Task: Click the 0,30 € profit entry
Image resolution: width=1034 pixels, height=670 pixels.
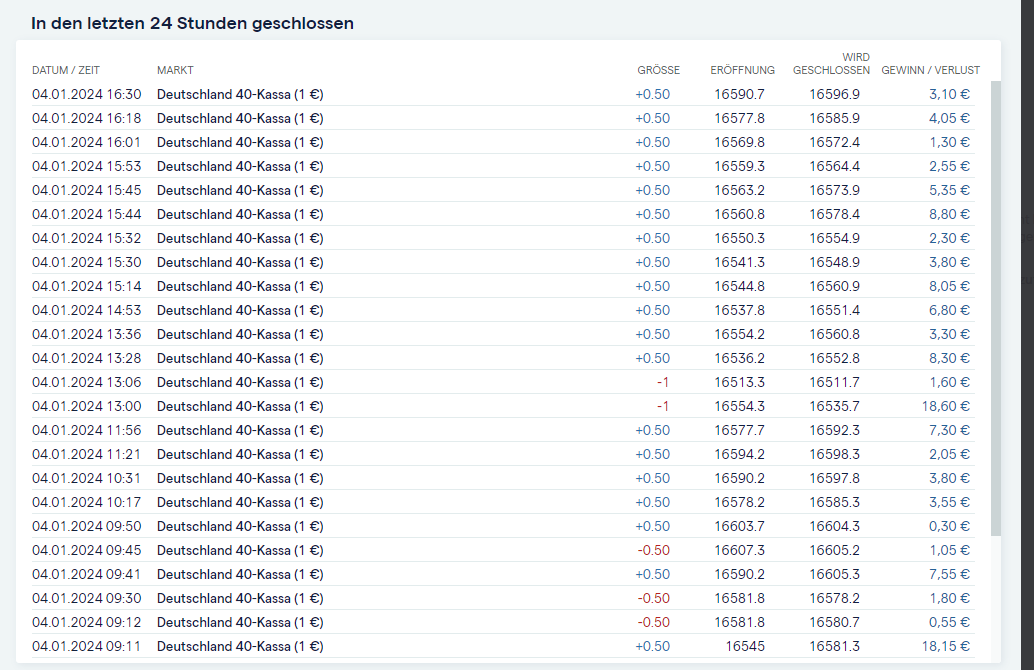Action: click(950, 526)
